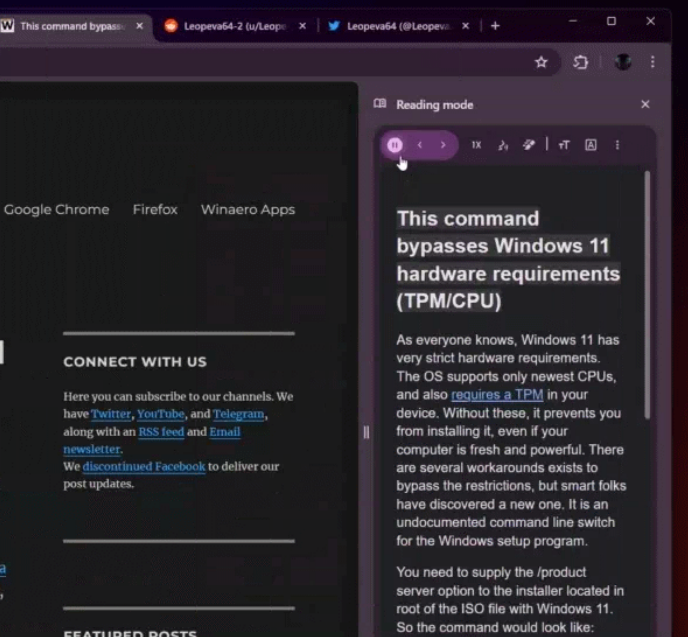The width and height of the screenshot is (688, 637).
Task: Click the Winaero favicon on first tab
Action: click(7, 26)
